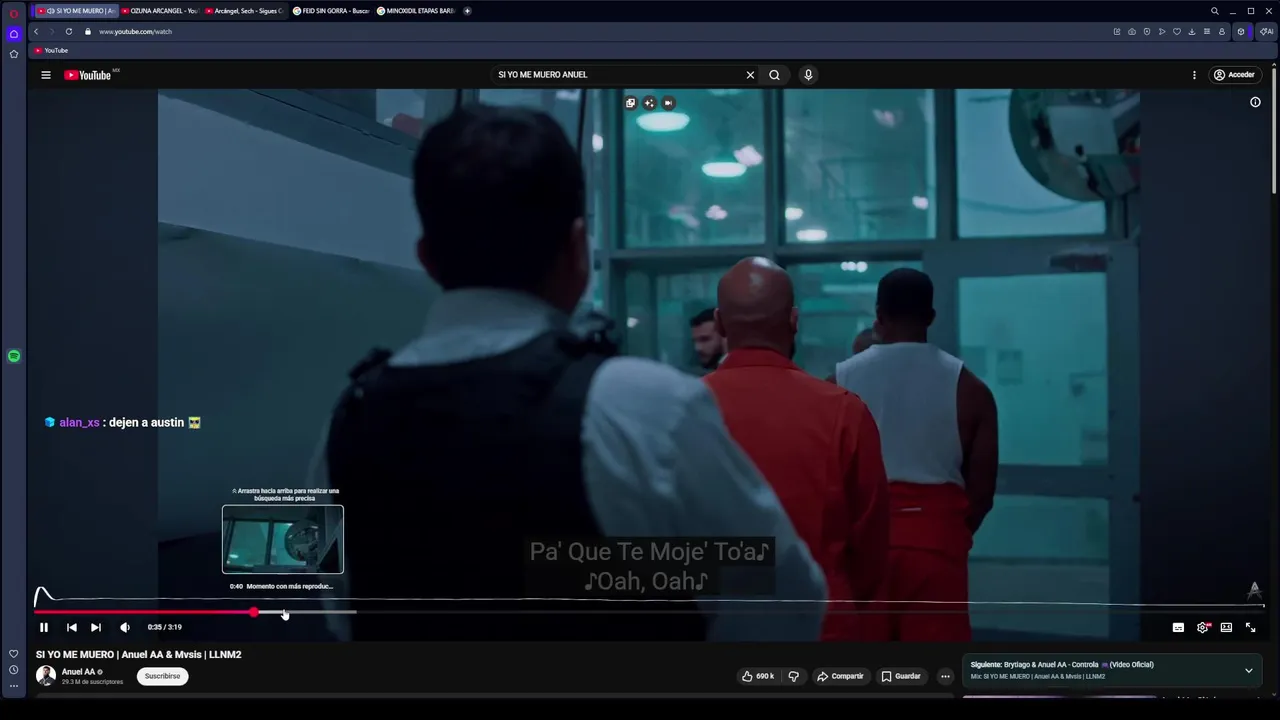Toggle subtitles on the player

click(x=1178, y=627)
